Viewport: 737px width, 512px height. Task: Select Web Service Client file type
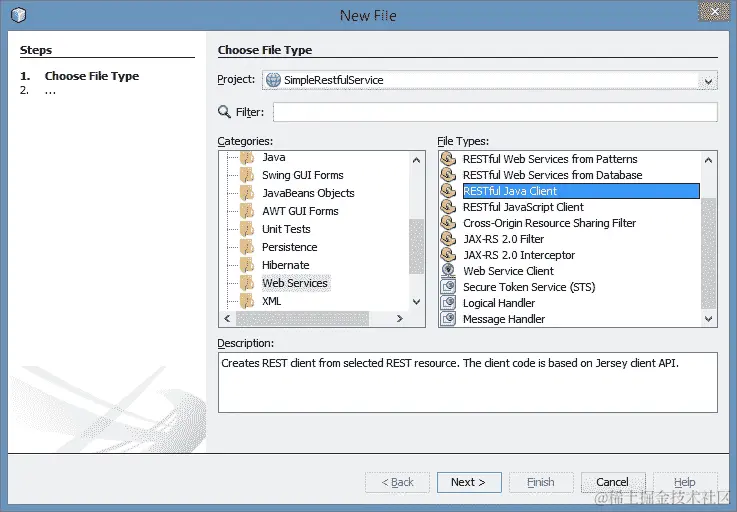pyautogui.click(x=509, y=271)
